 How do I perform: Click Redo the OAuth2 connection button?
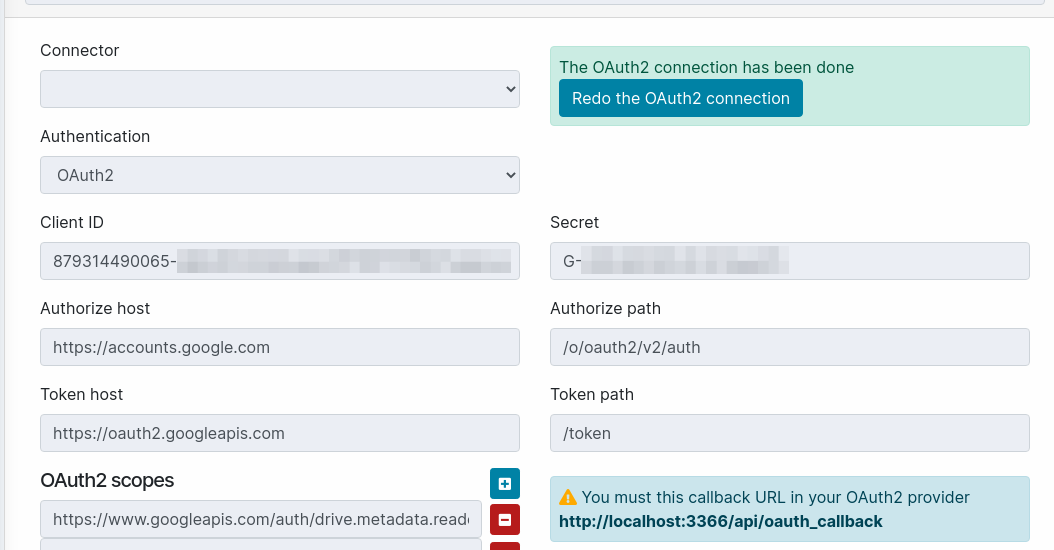tap(680, 98)
